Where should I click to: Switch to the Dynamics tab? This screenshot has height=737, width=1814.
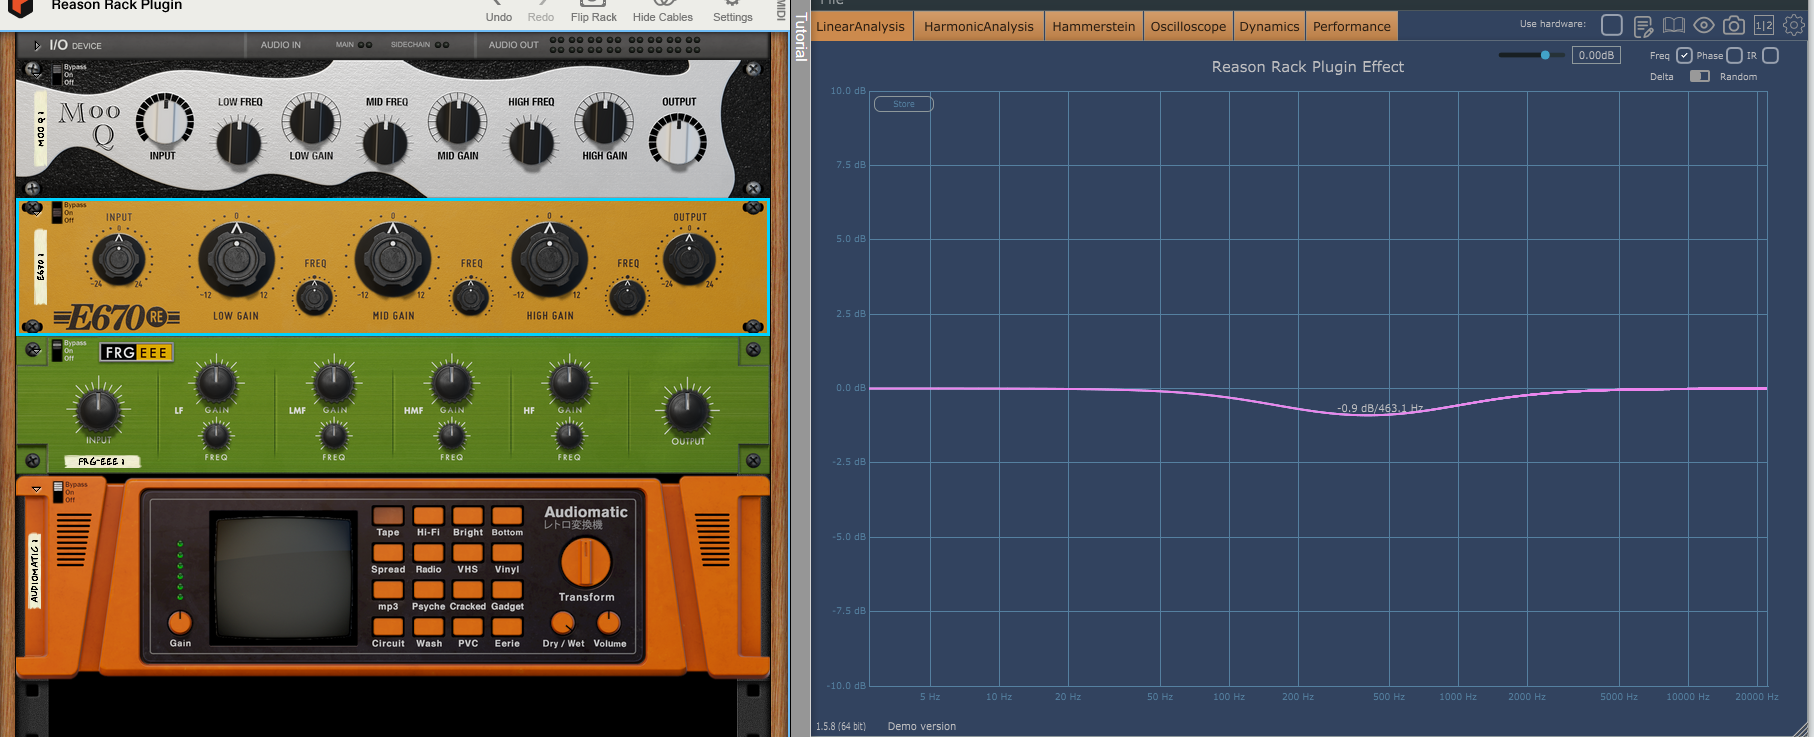point(1269,26)
